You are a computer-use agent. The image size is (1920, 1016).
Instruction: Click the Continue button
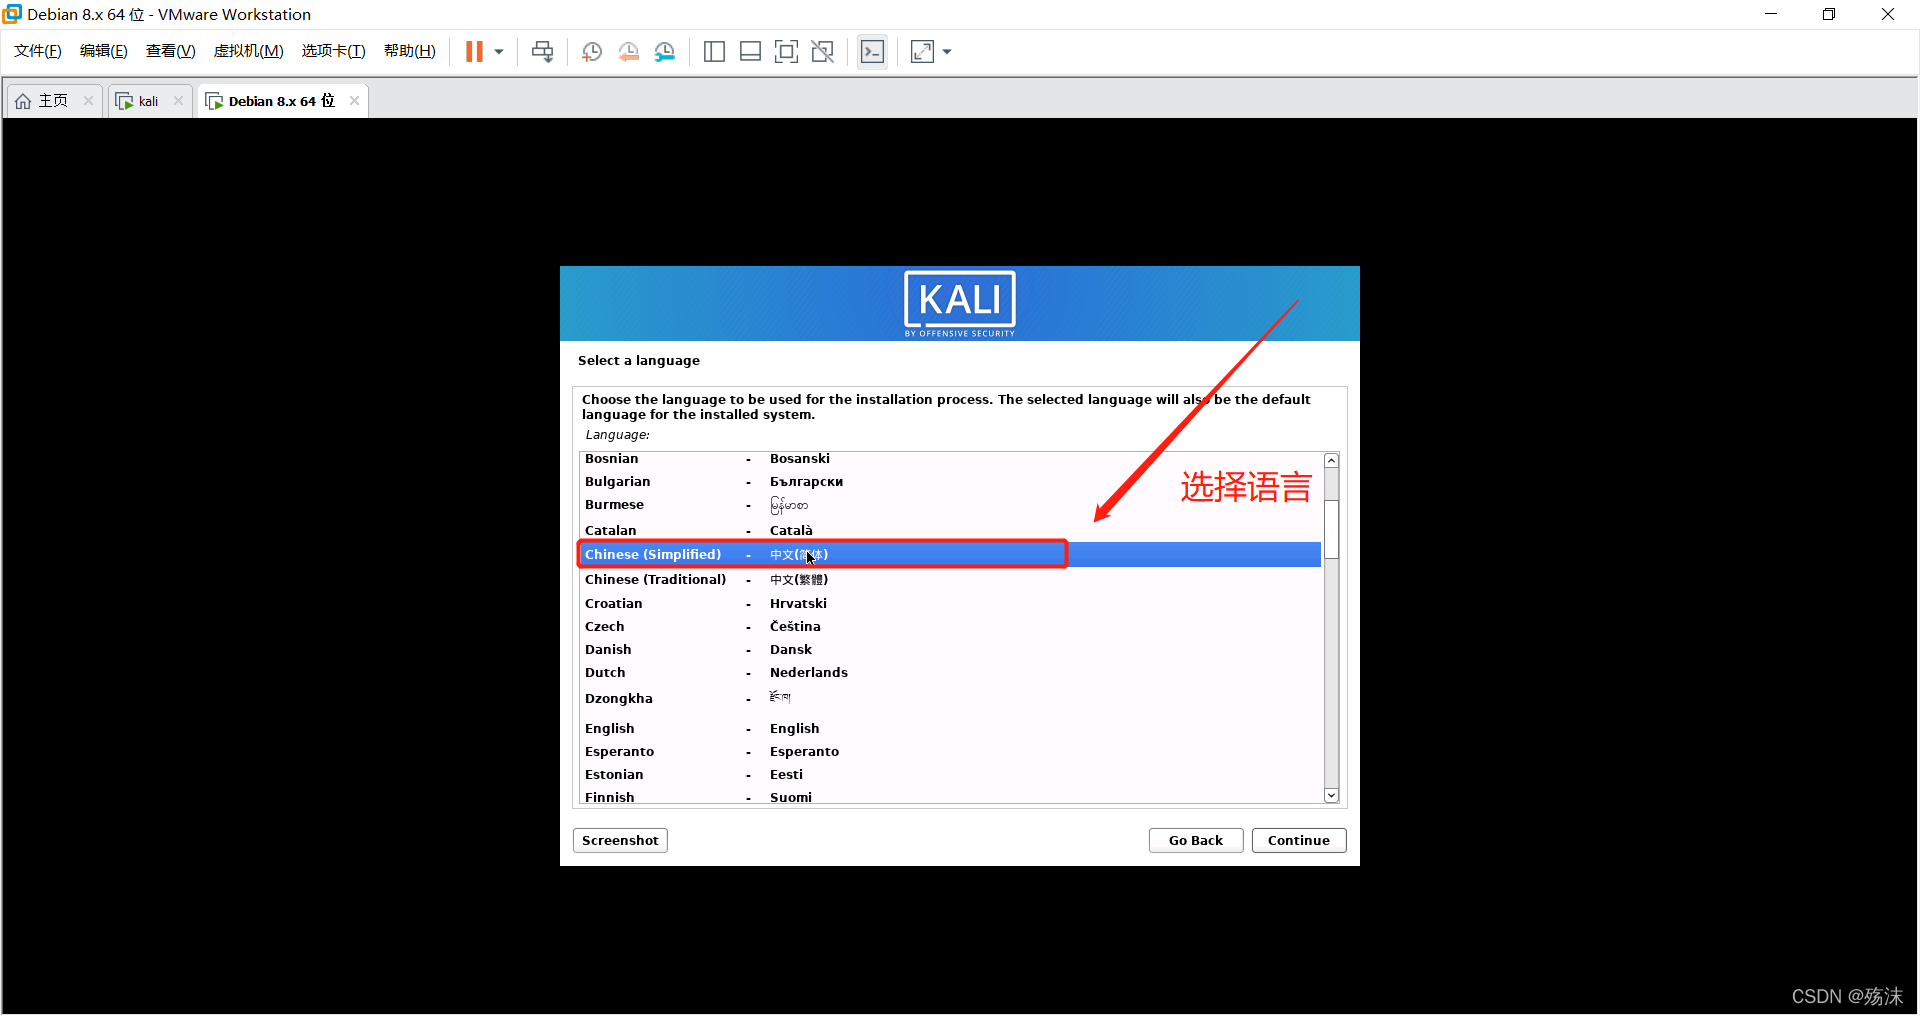[1298, 840]
